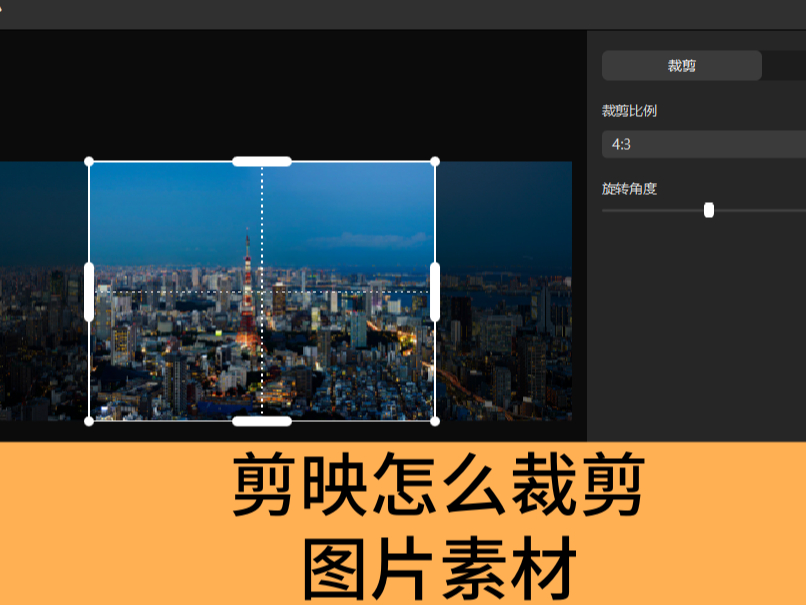This screenshot has height=605, width=806.
Task: Click the bottom edge crop handle
Action: 262,421
